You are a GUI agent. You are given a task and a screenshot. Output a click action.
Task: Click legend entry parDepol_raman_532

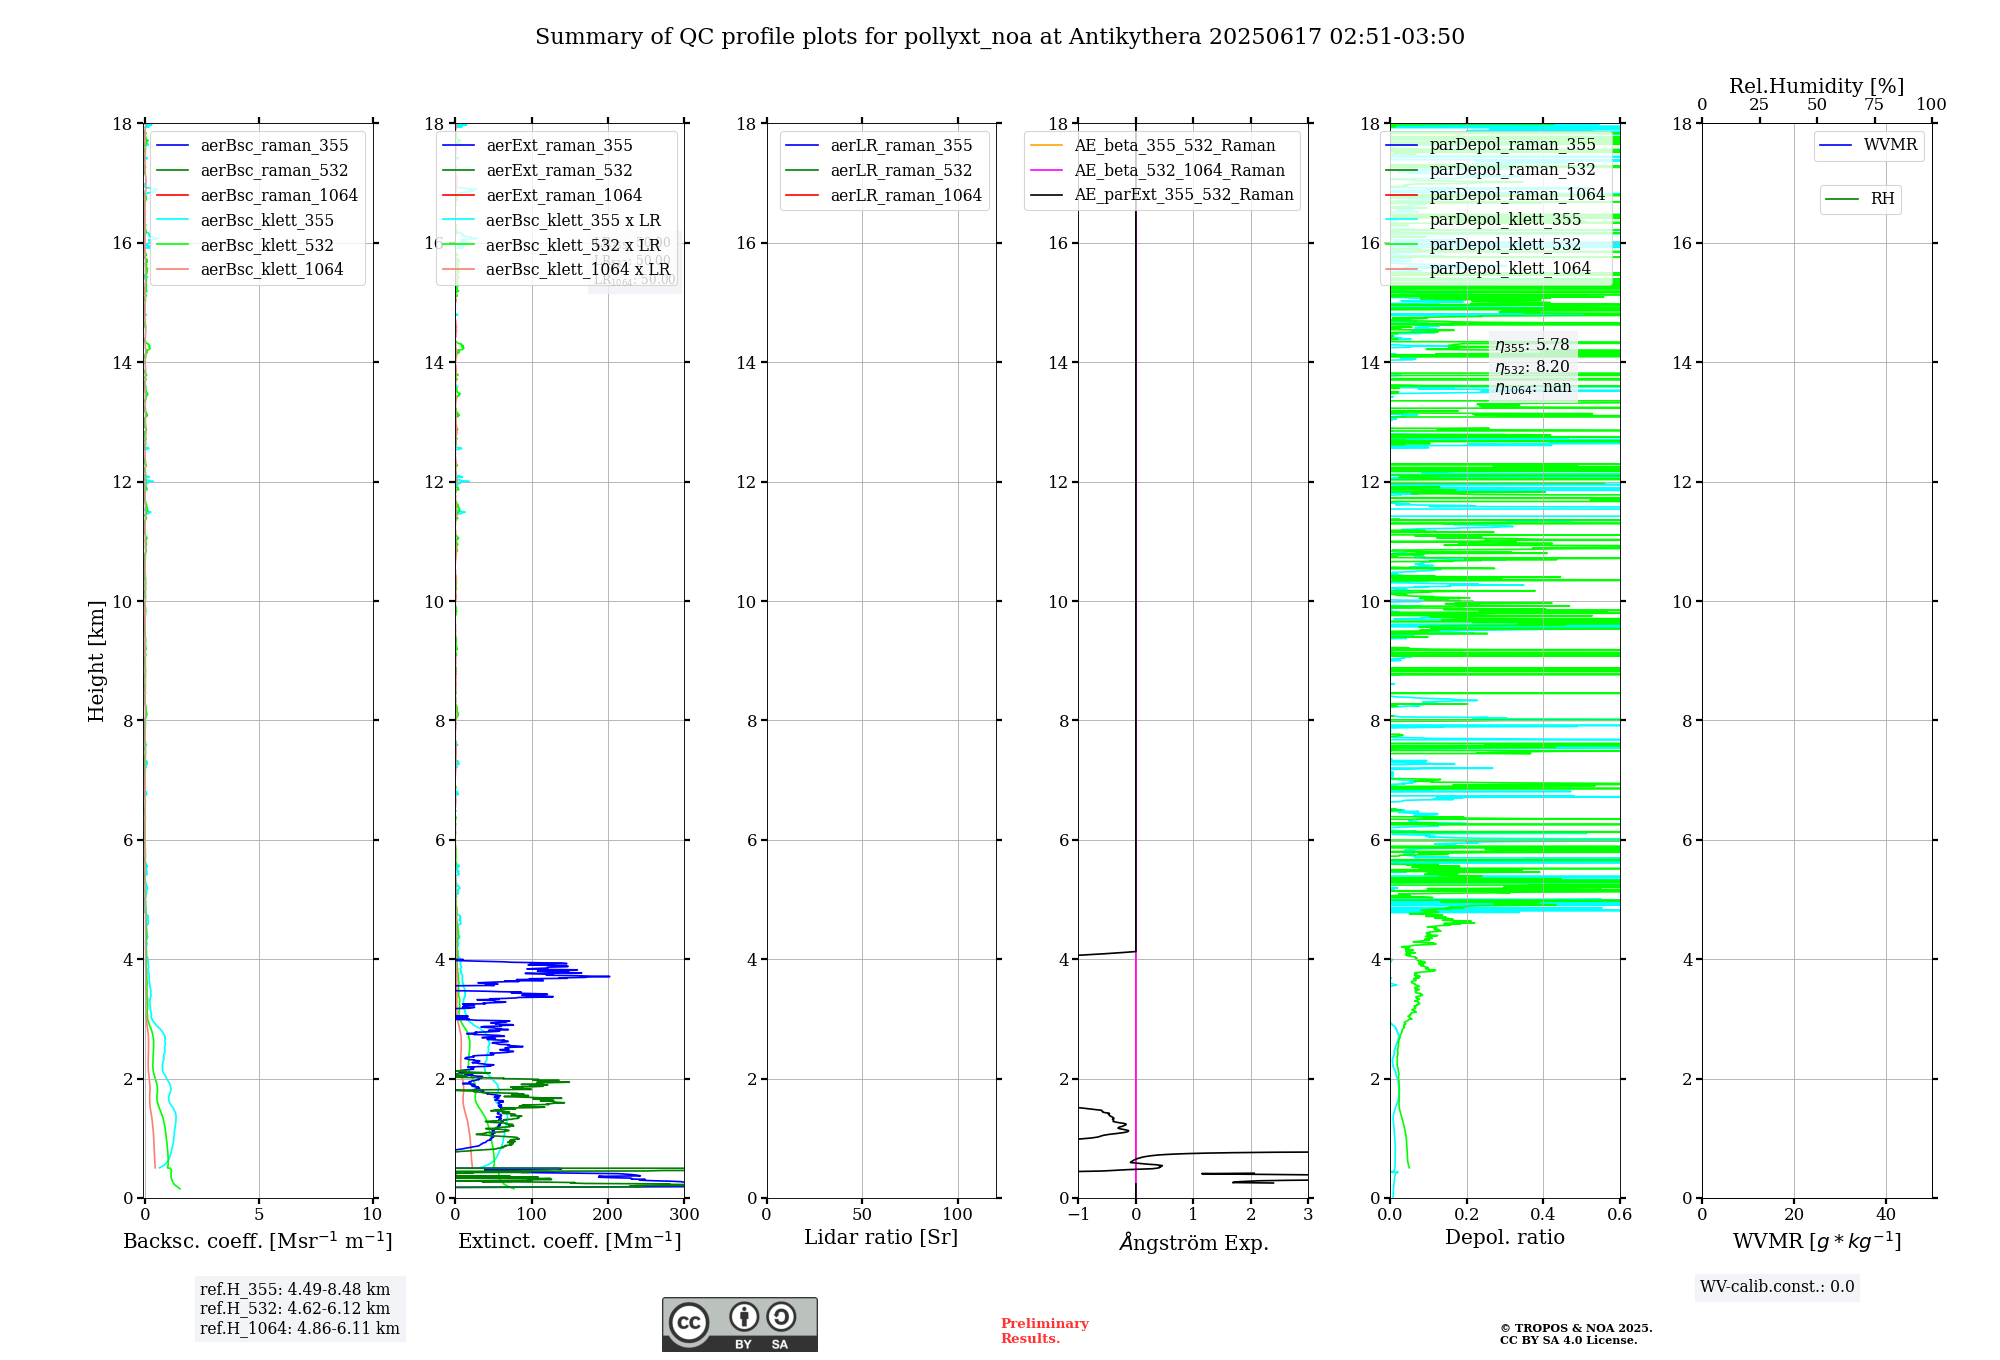[1491, 170]
